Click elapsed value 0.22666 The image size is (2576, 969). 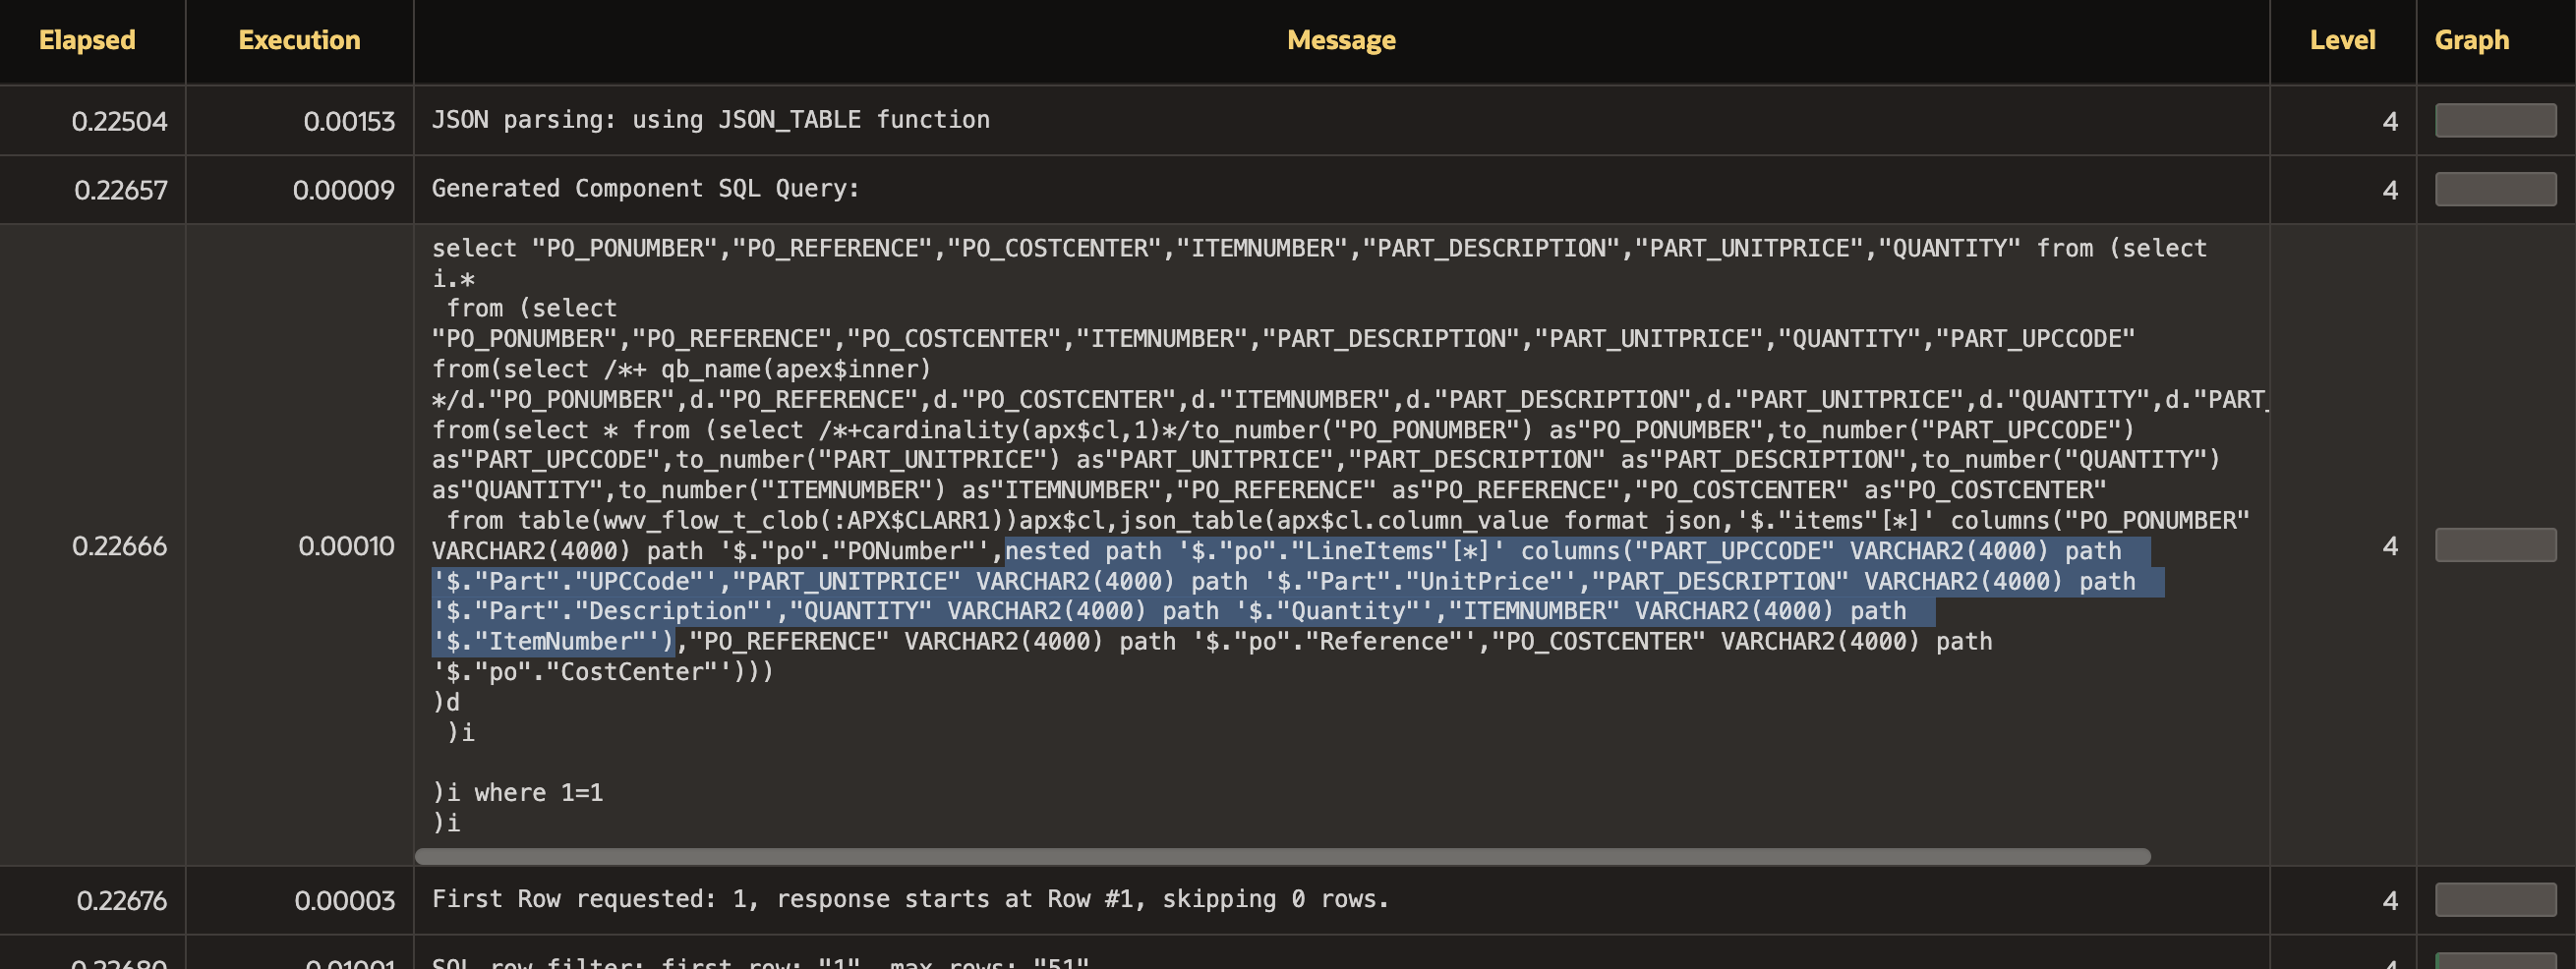click(x=119, y=546)
